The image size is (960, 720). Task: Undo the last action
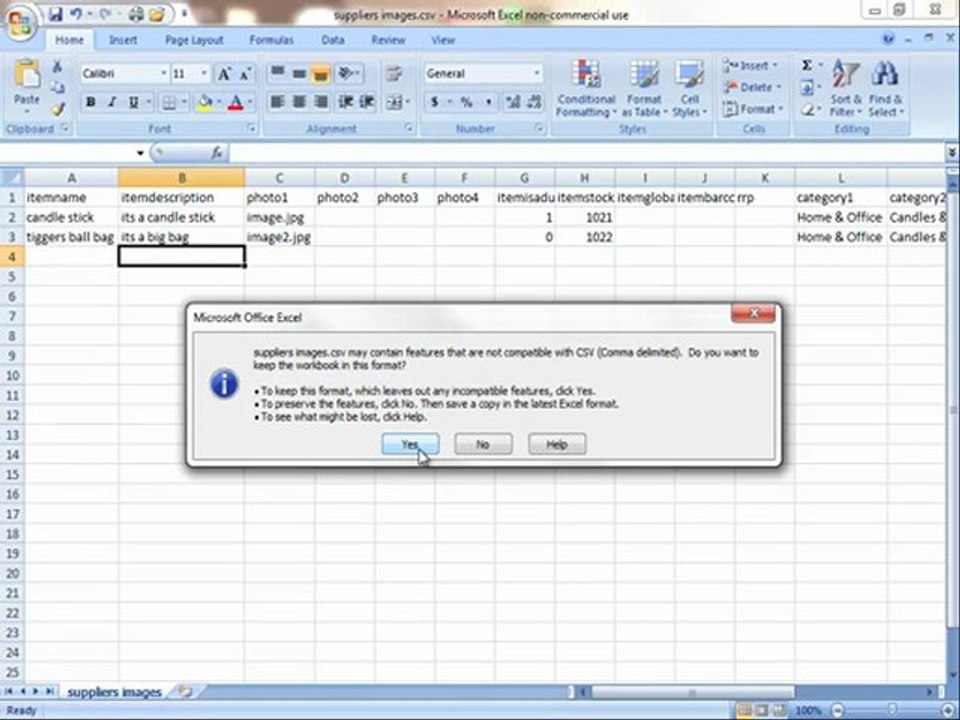[x=76, y=13]
